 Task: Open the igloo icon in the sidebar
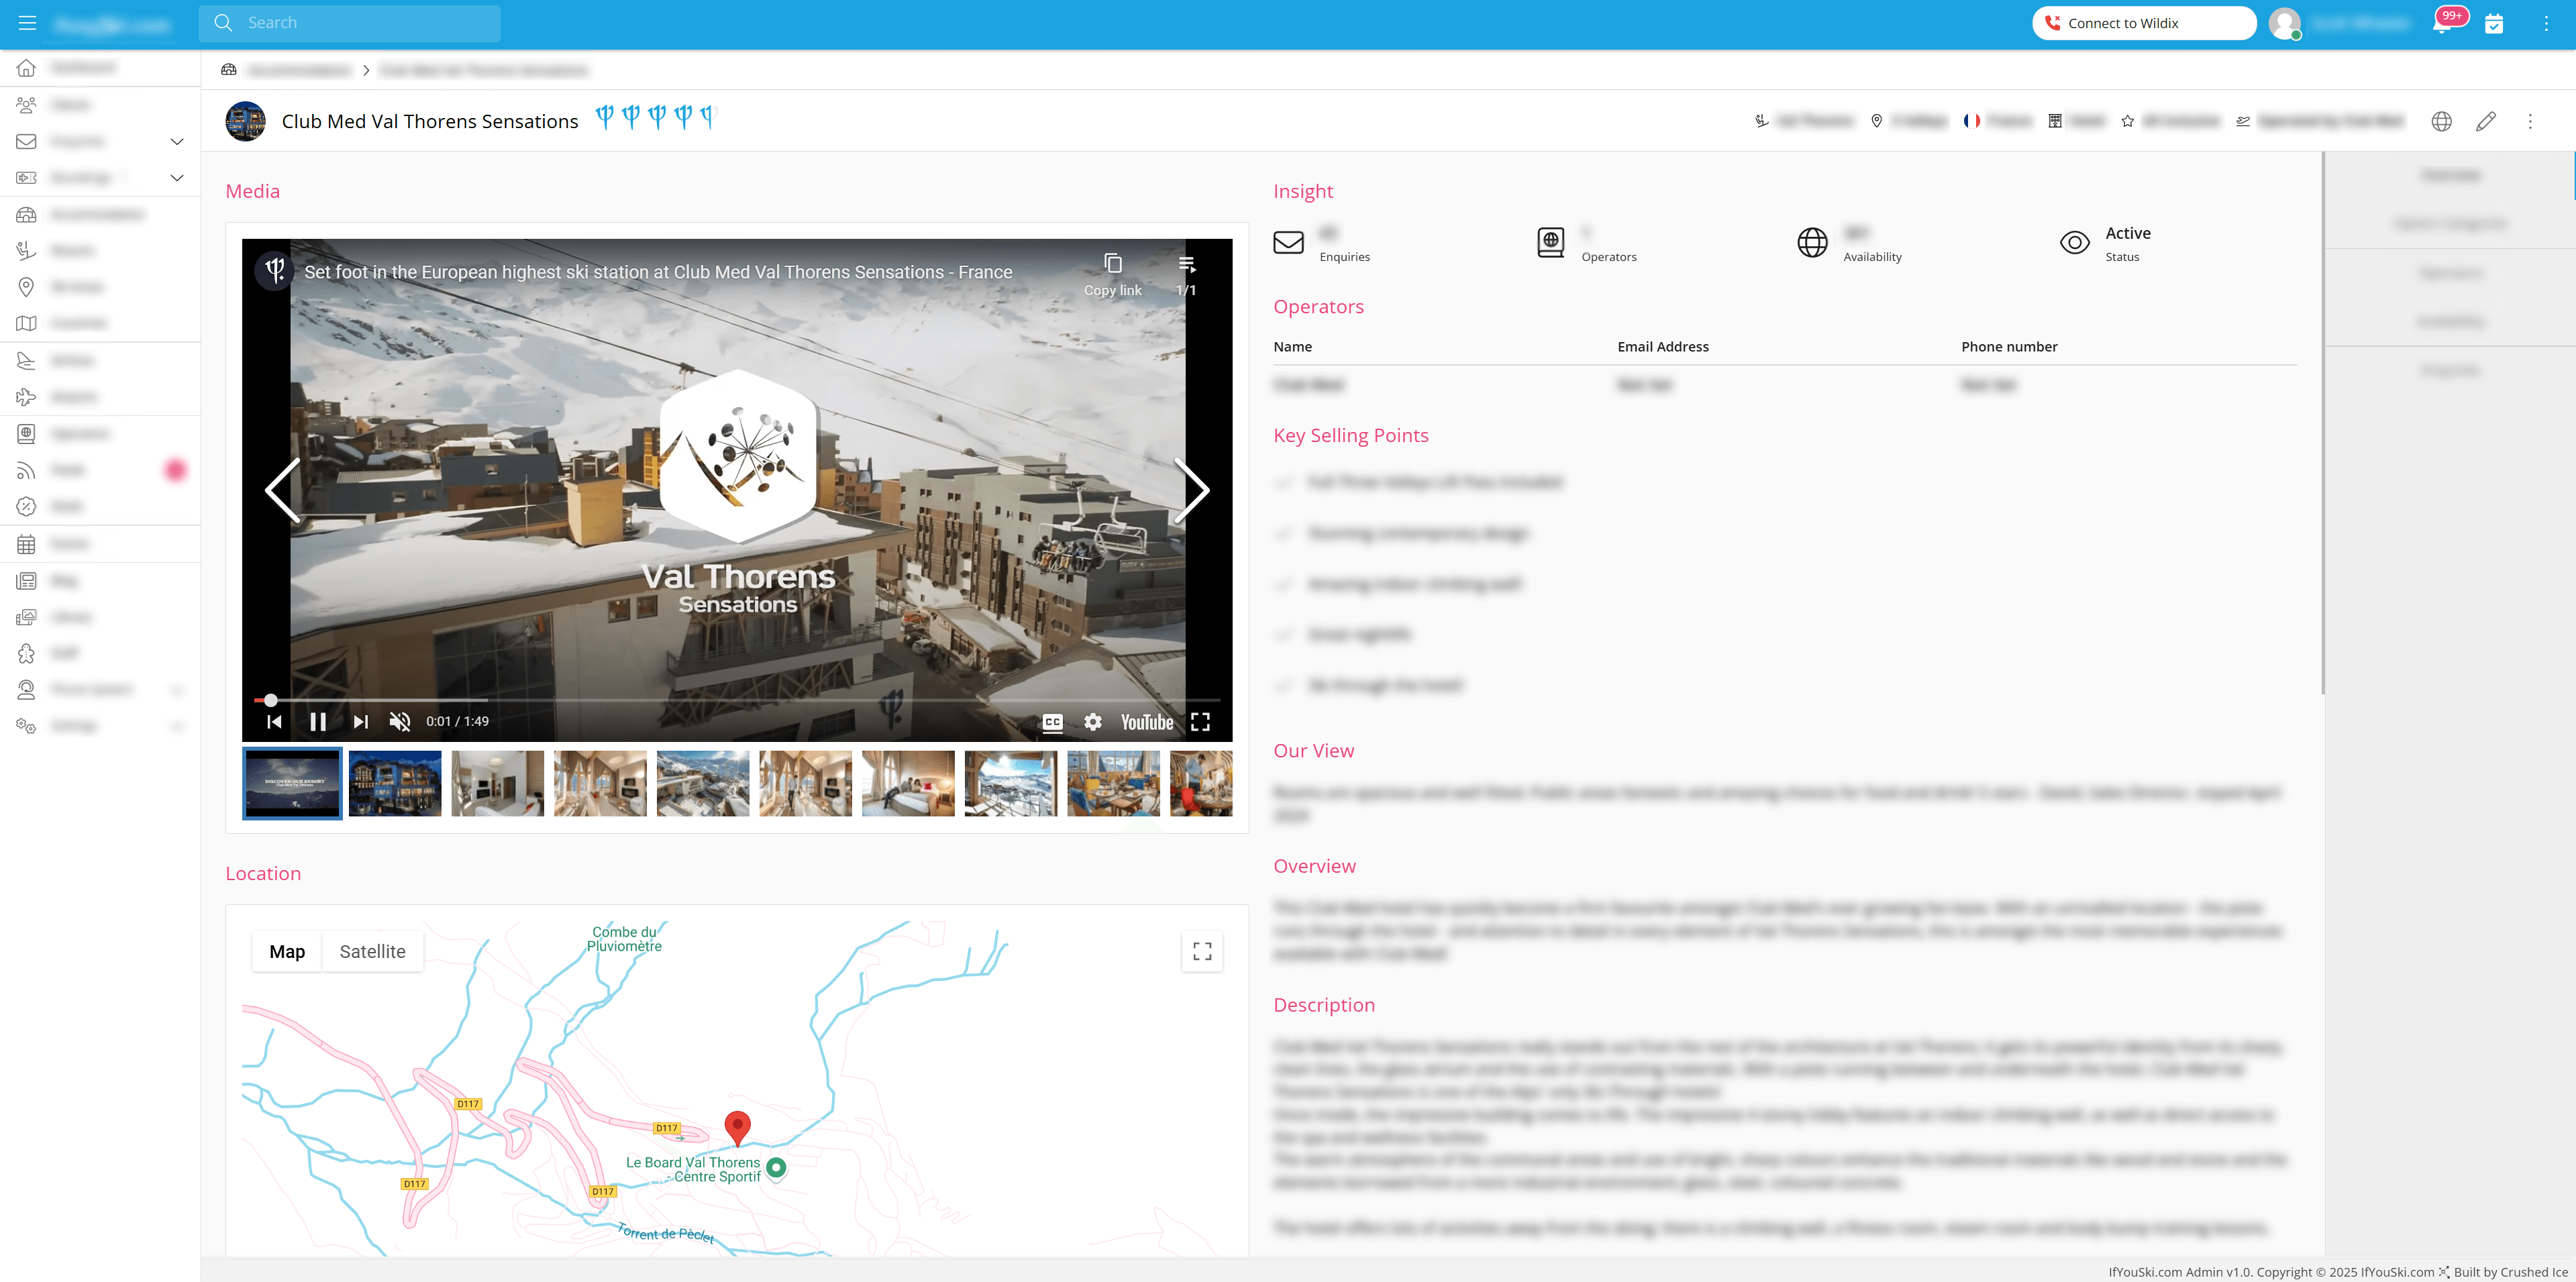point(27,214)
